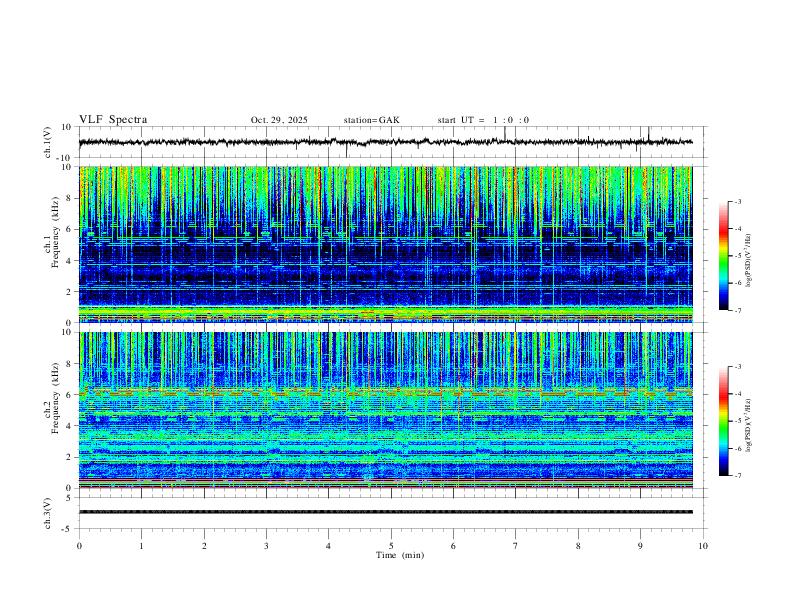Click the time axis tick label '0'

(79, 546)
